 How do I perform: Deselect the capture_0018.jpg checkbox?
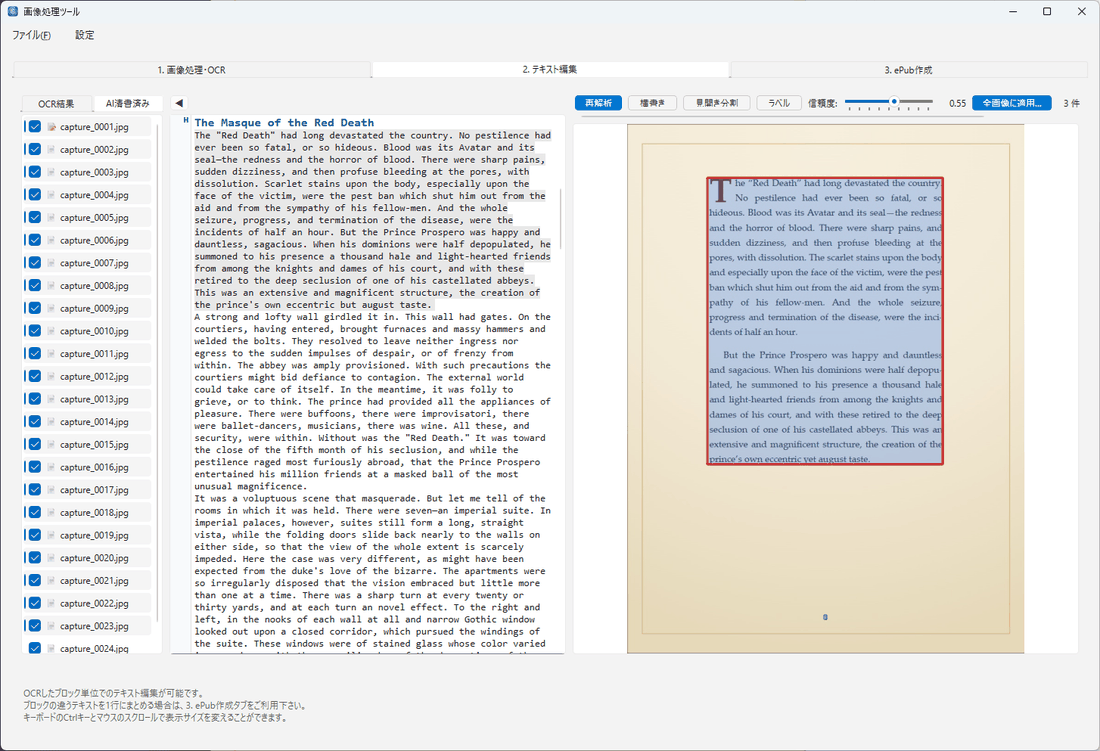click(x=34, y=512)
